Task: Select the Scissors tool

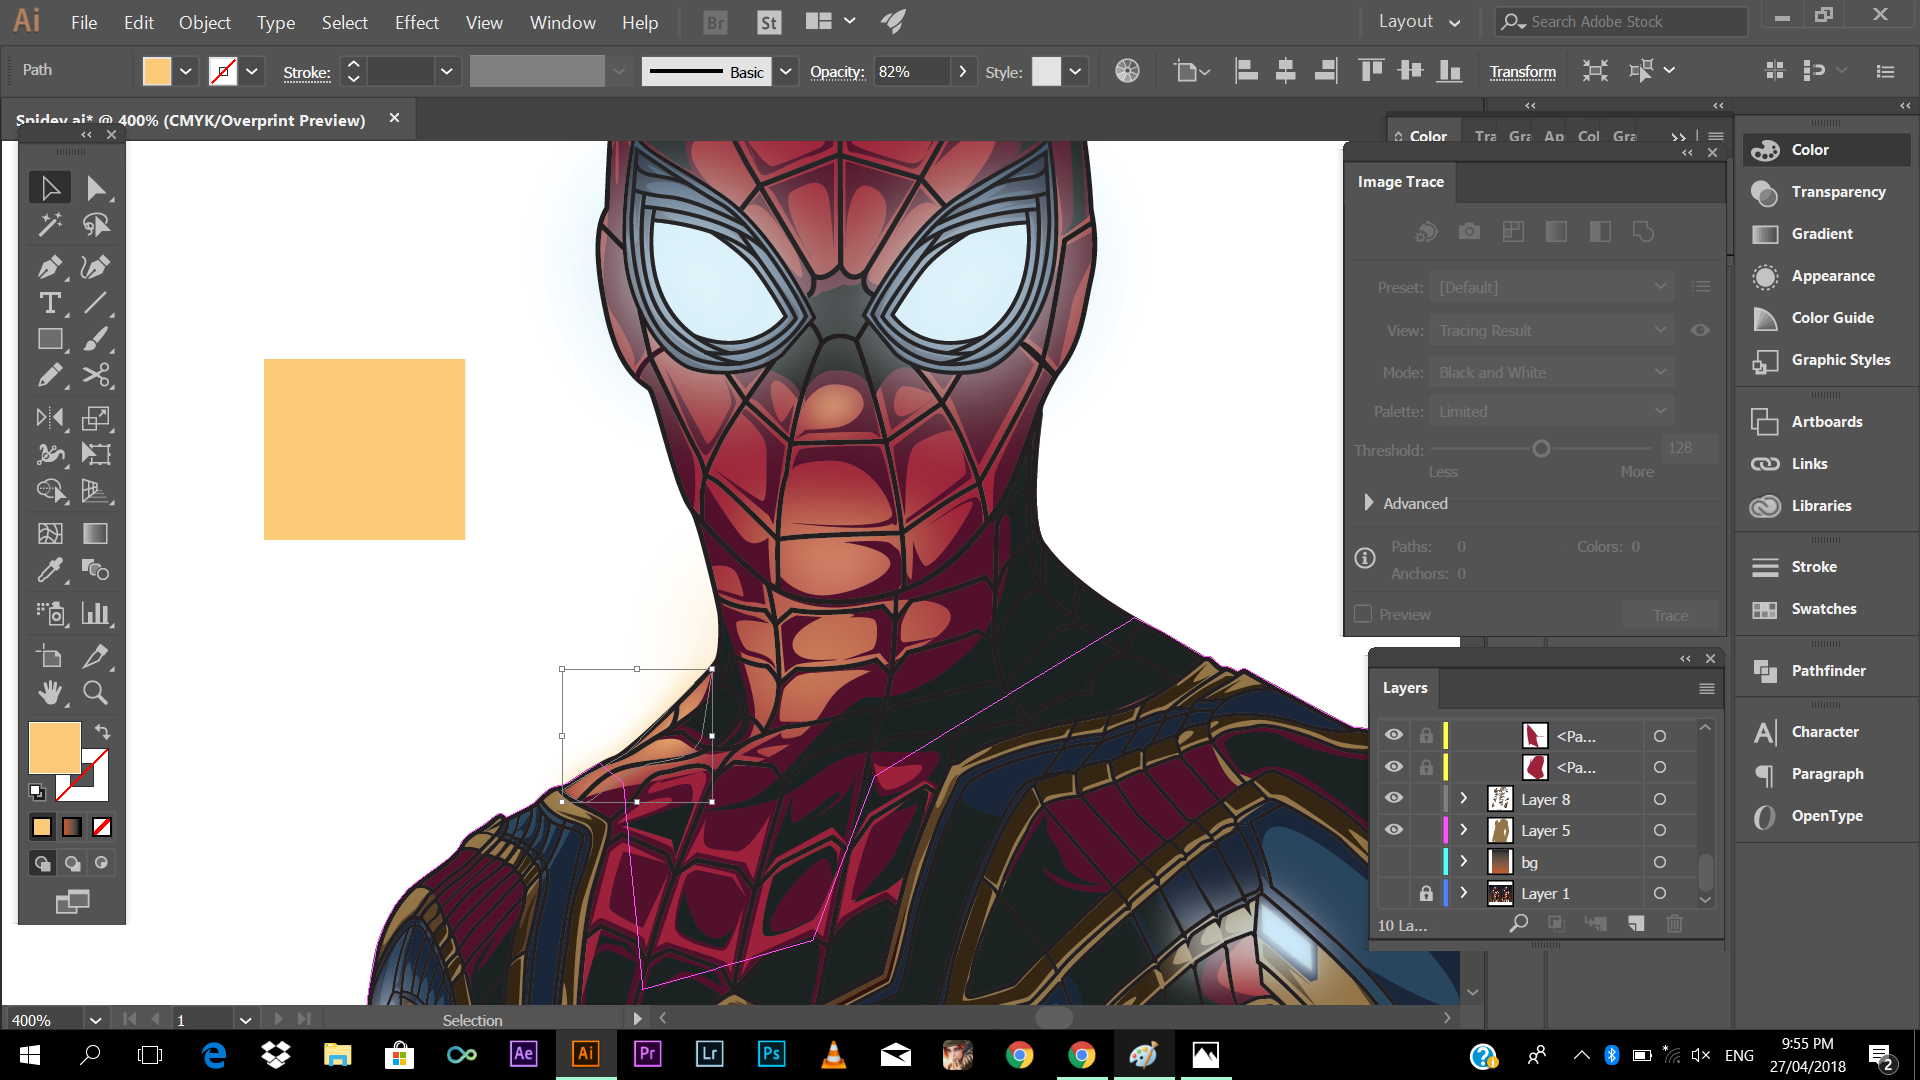Action: (x=96, y=375)
